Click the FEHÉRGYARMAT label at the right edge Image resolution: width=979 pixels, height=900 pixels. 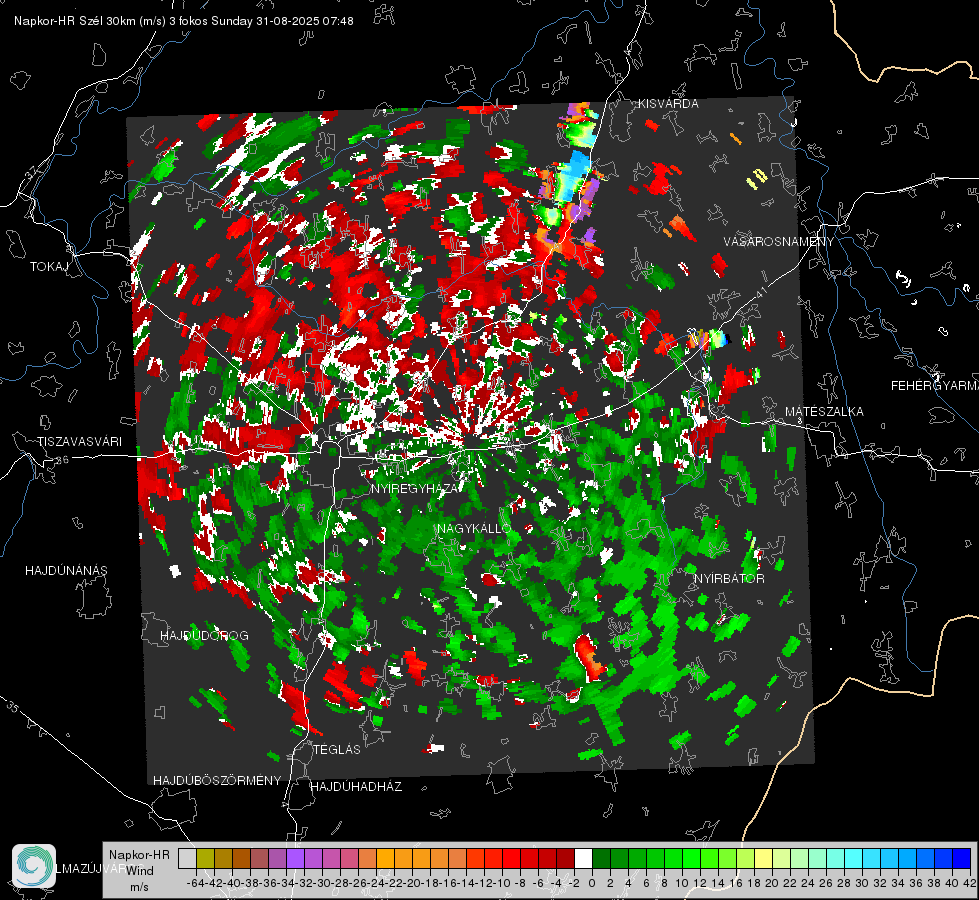point(934,386)
